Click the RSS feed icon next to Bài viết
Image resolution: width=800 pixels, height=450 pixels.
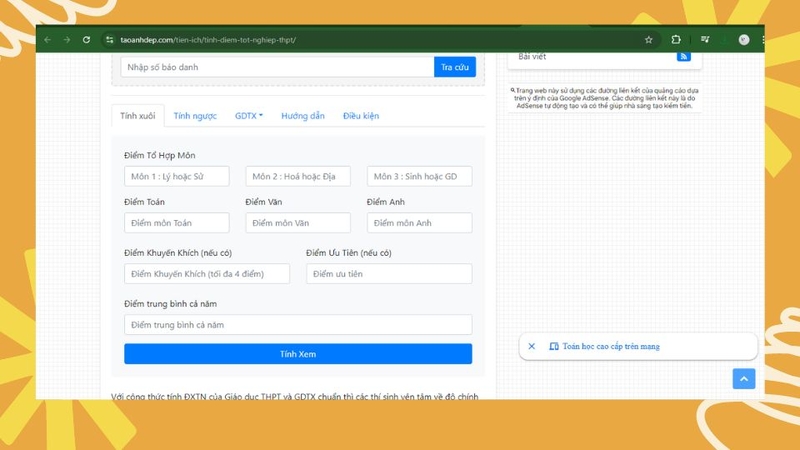tap(684, 57)
